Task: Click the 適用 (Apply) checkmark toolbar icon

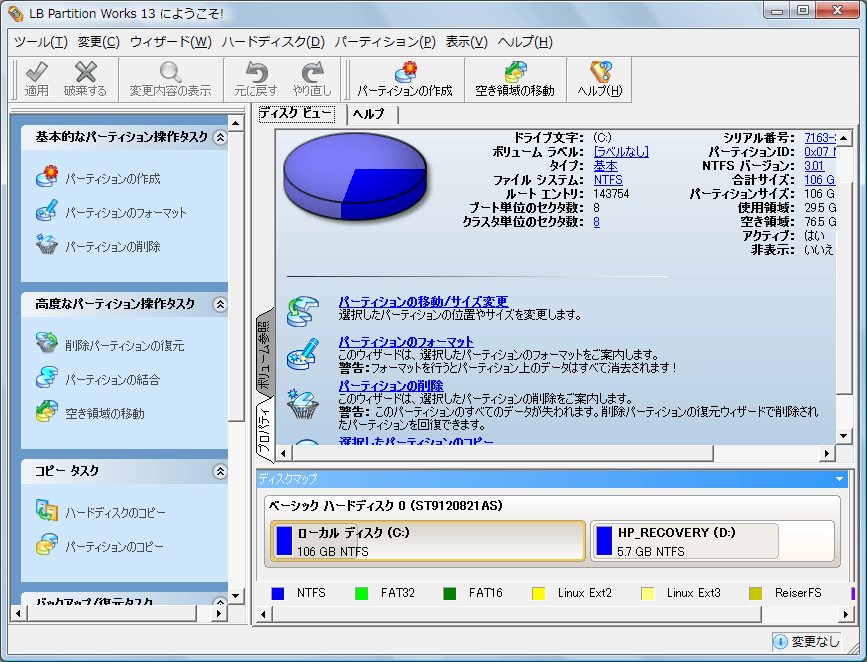Action: 36,72
